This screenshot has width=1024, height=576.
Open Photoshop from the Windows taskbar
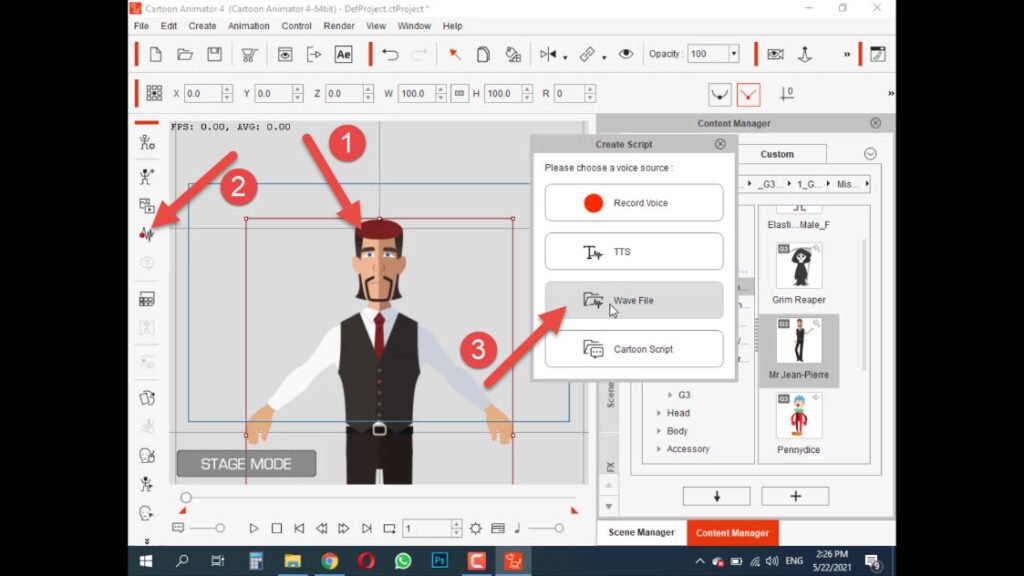coord(440,560)
